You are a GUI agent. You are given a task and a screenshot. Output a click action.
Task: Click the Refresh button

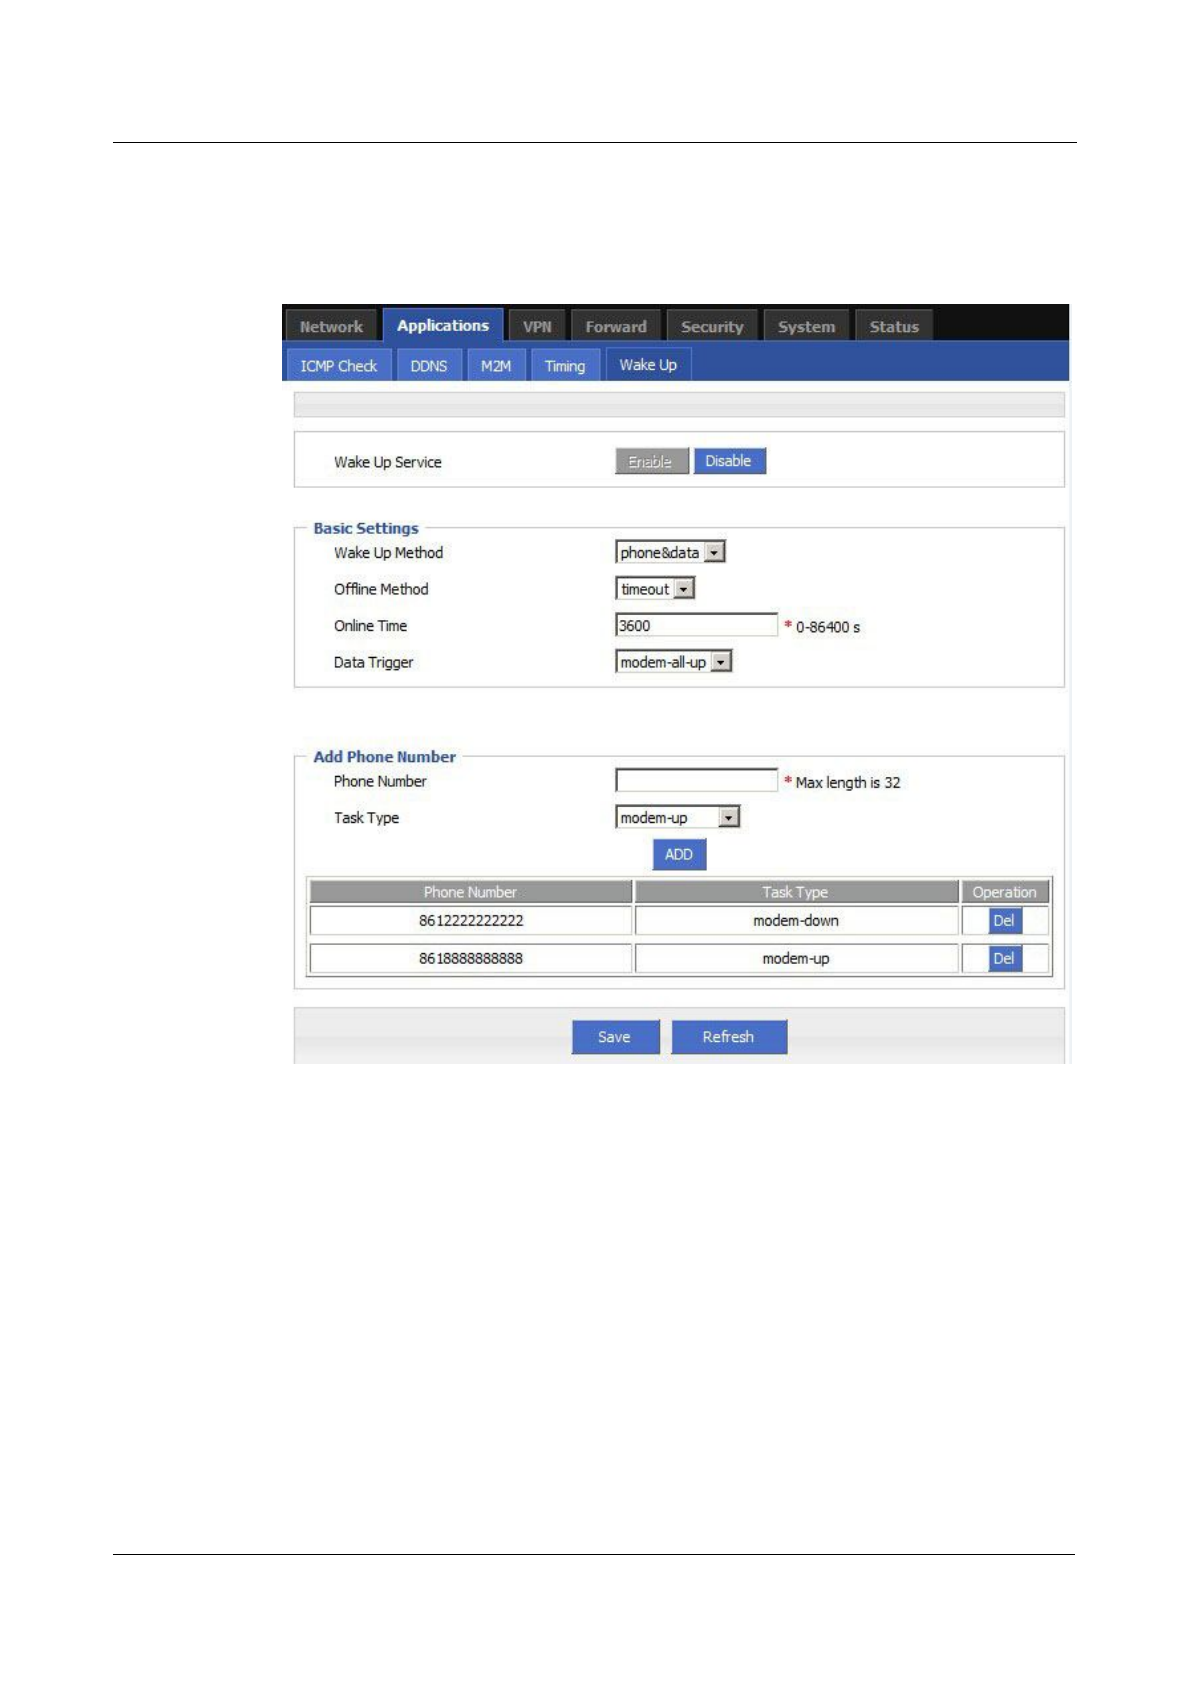(729, 1037)
